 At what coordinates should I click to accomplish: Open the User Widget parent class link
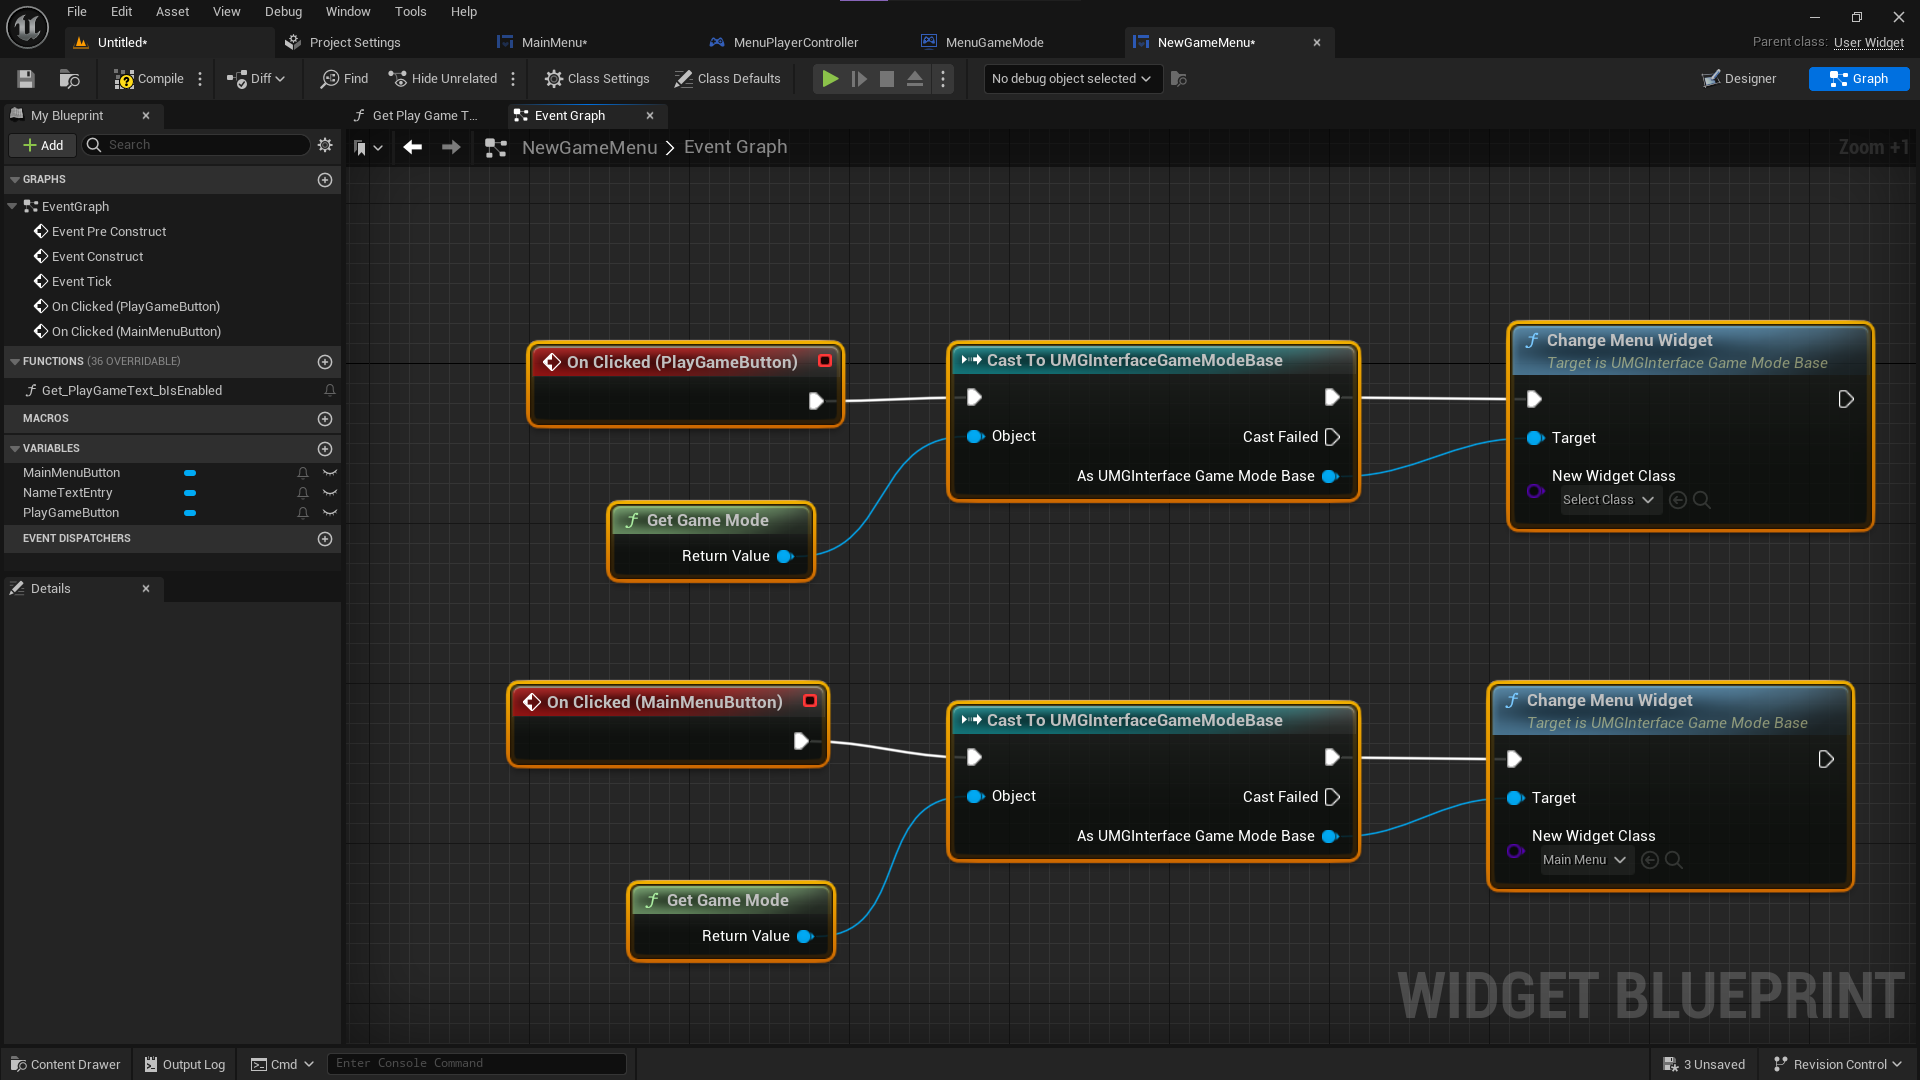pos(1868,42)
